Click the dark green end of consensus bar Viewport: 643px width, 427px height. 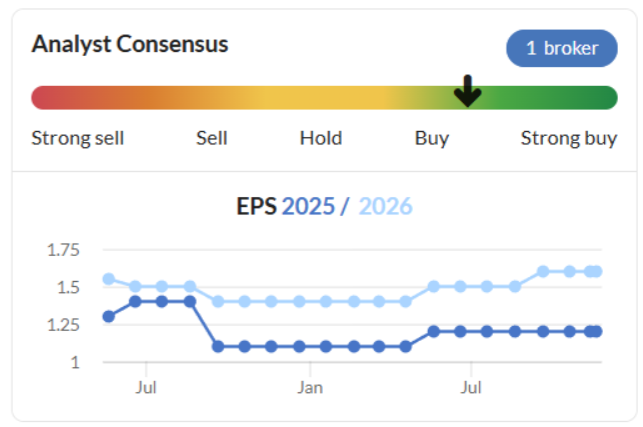point(604,97)
